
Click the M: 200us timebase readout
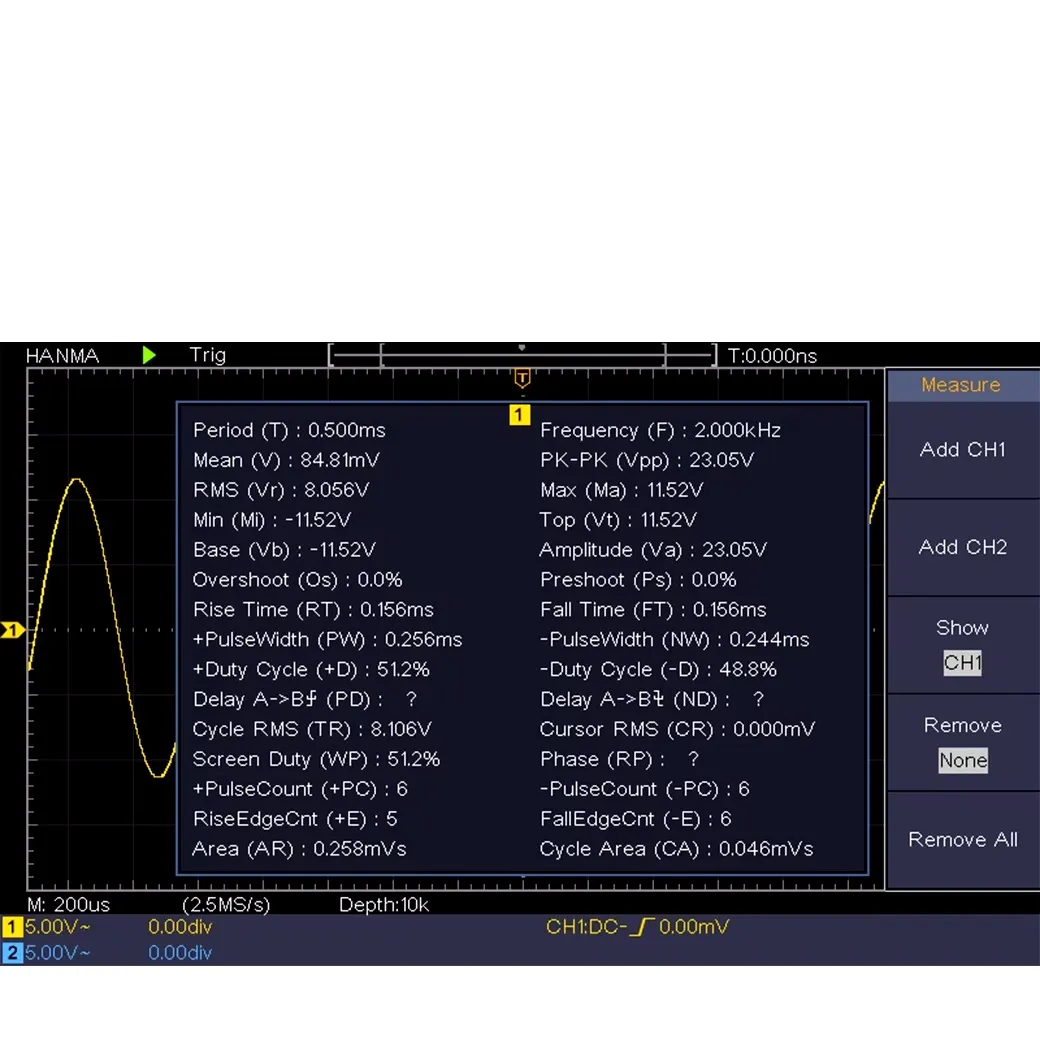(68, 905)
